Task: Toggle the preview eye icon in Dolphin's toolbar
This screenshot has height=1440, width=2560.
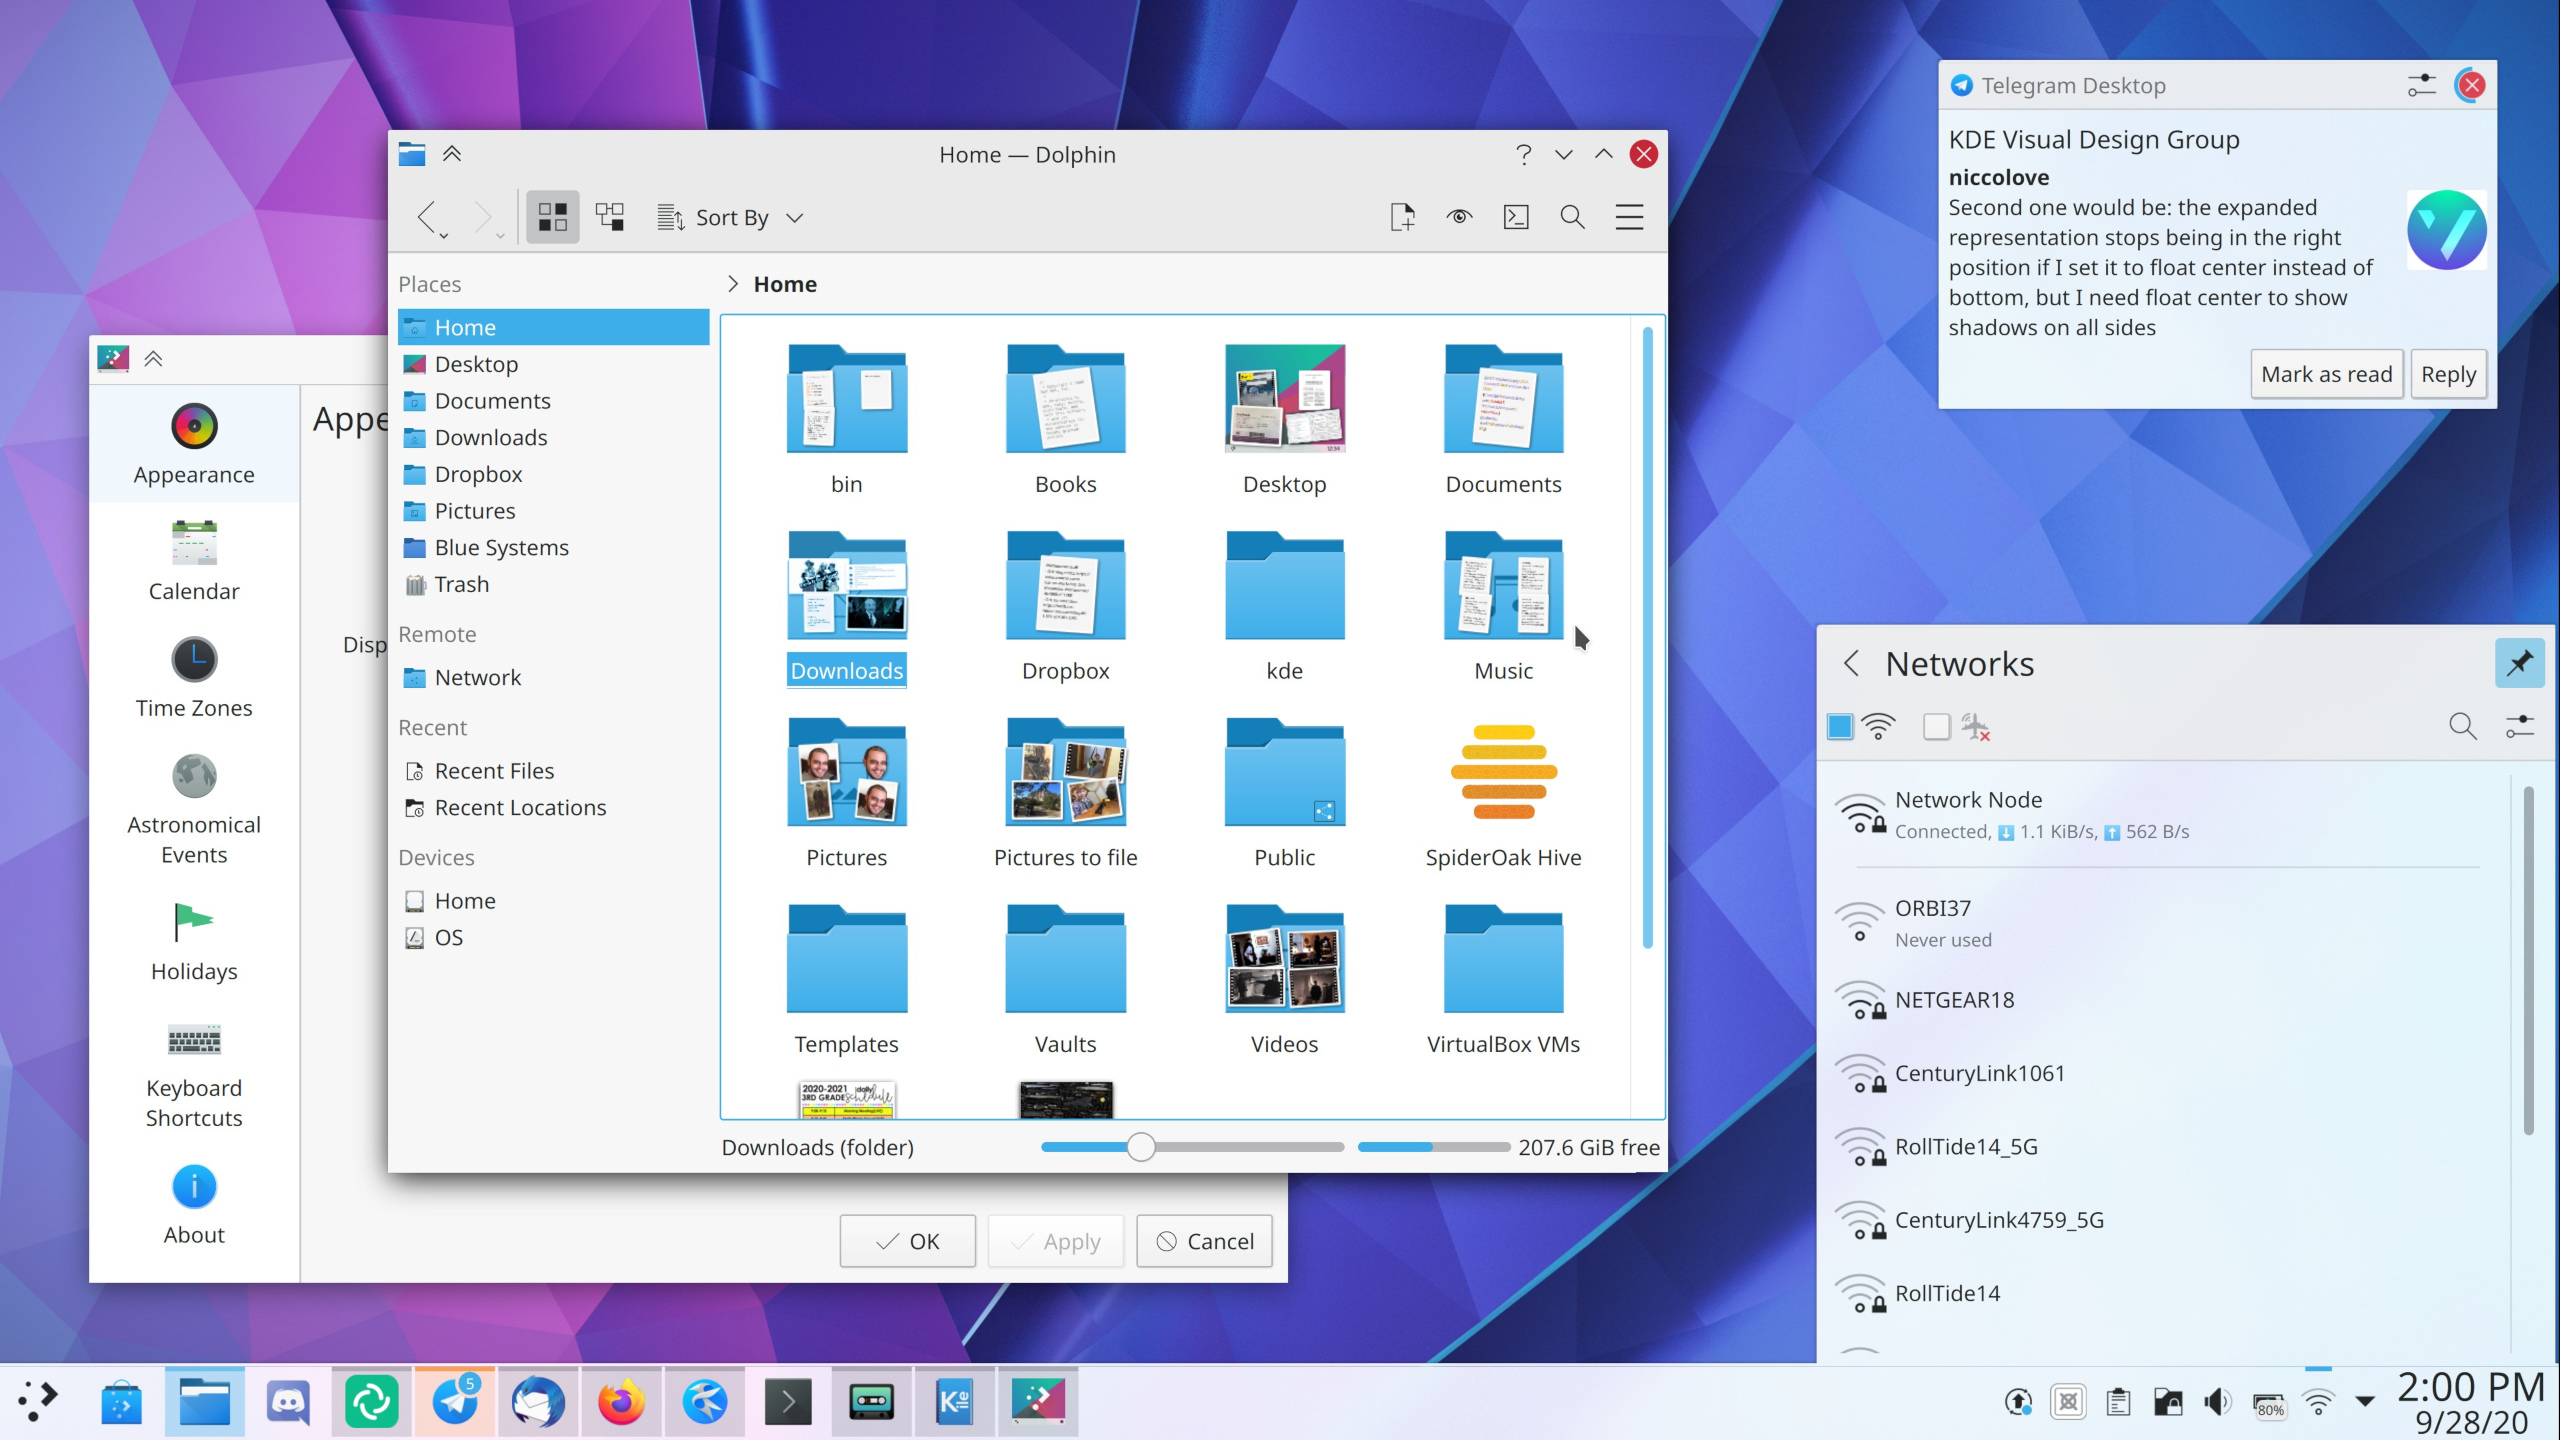Action: pyautogui.click(x=1458, y=217)
